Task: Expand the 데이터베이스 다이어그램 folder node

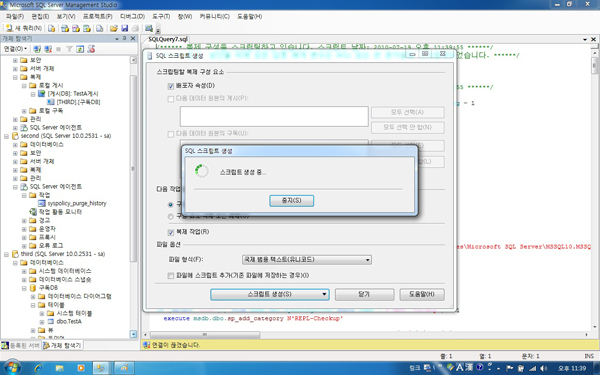Action: [x=33, y=297]
